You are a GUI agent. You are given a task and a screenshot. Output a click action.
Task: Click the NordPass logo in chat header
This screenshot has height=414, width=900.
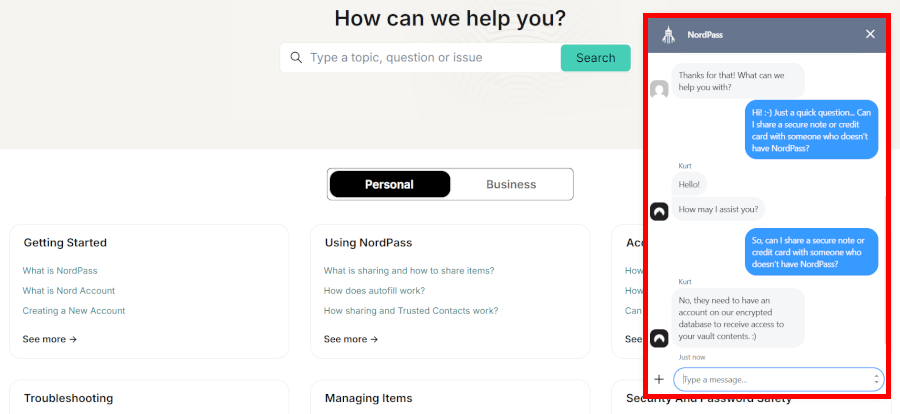669,35
